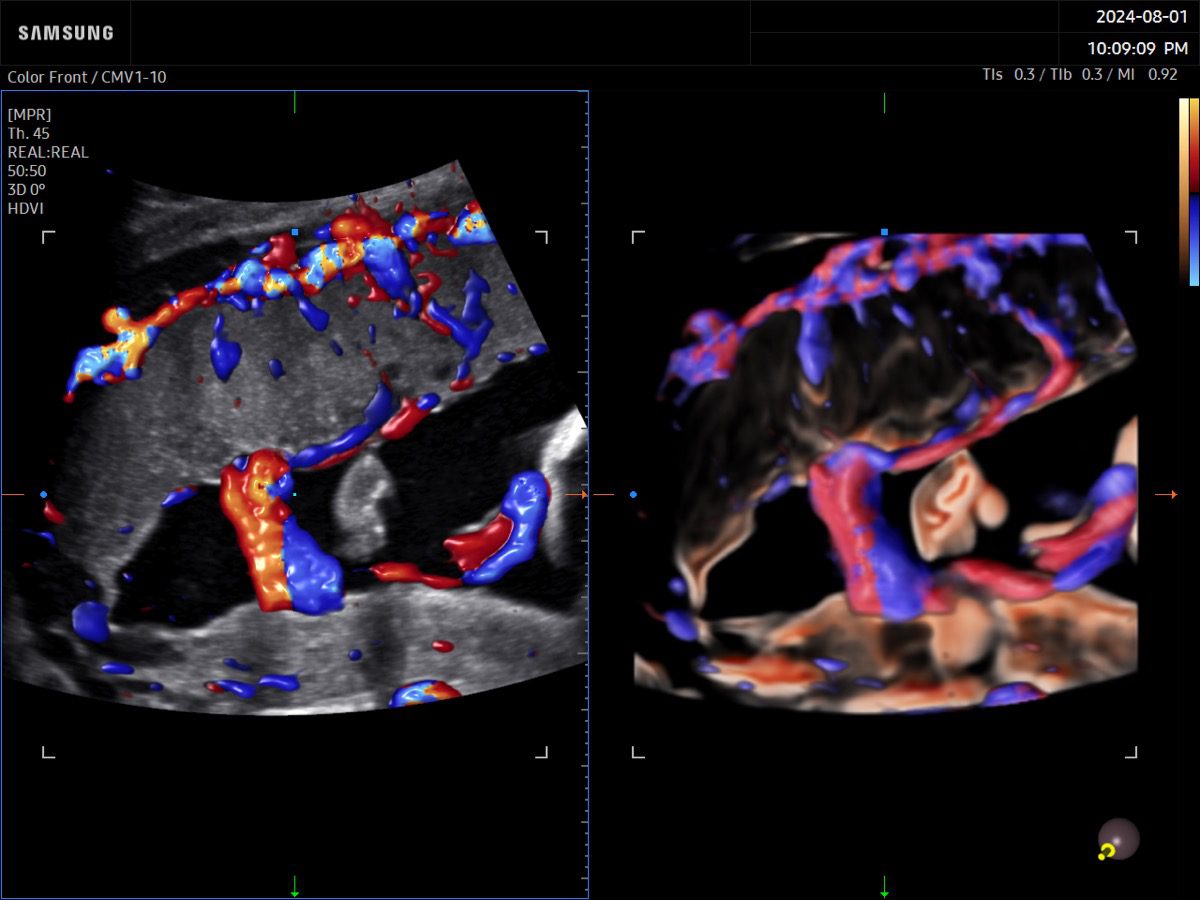The height and width of the screenshot is (900, 1200).
Task: Click the REAL:REAL render mode text
Action: (x=48, y=152)
